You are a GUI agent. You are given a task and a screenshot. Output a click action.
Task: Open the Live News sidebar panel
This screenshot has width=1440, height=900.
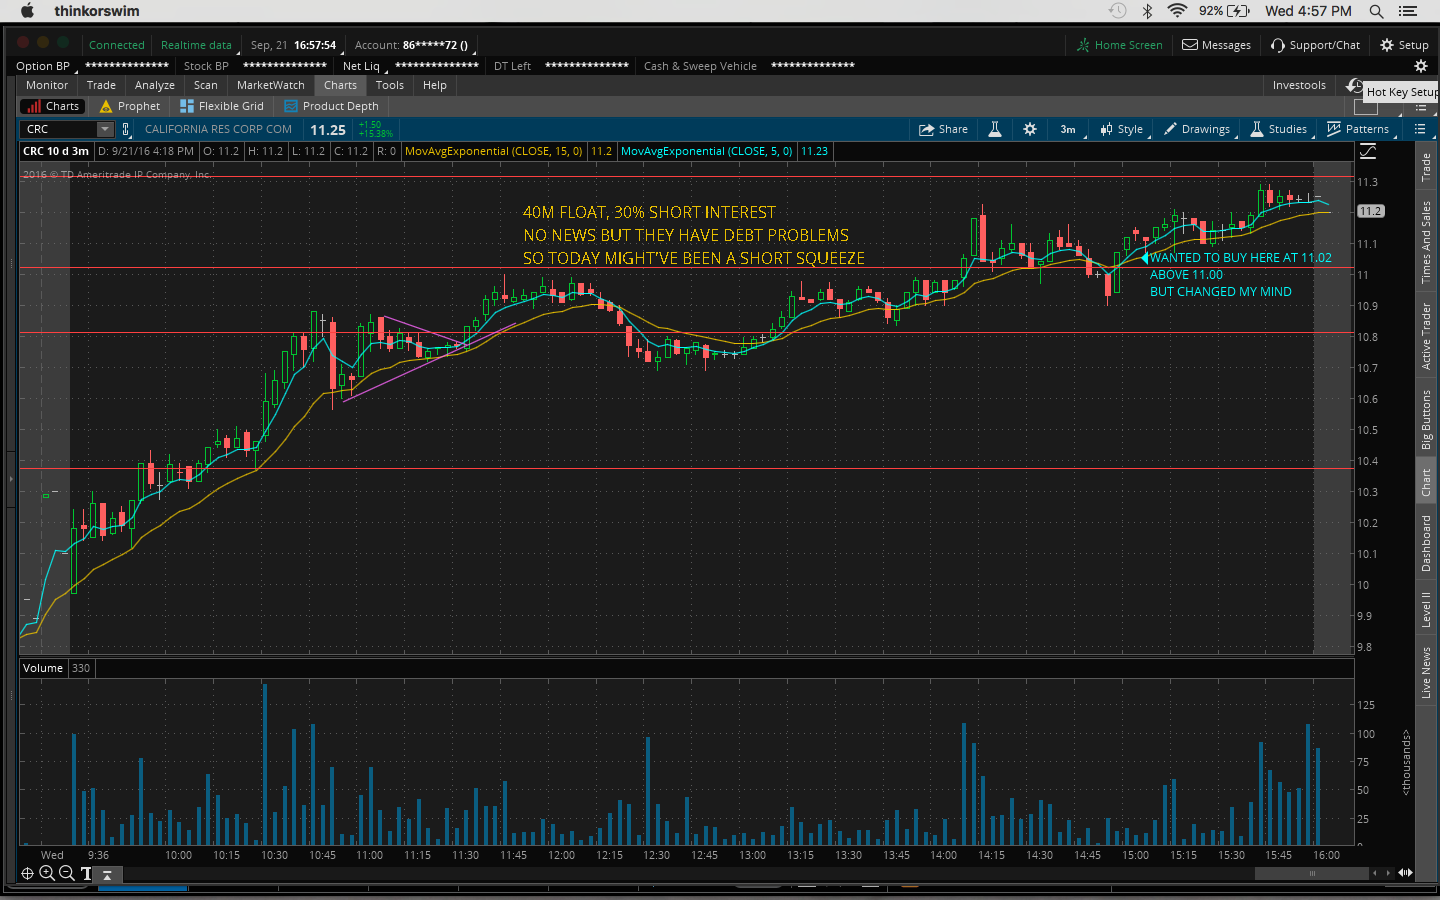coord(1426,672)
